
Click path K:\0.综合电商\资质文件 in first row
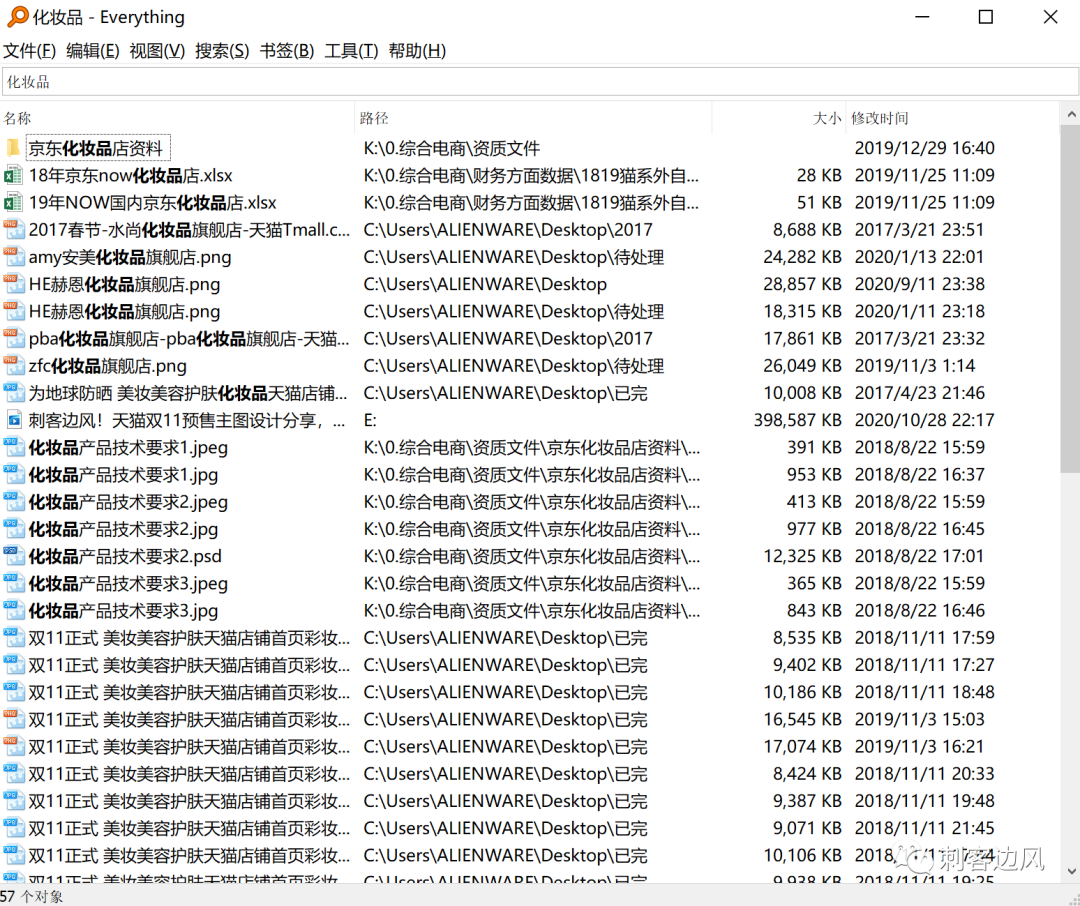452,148
